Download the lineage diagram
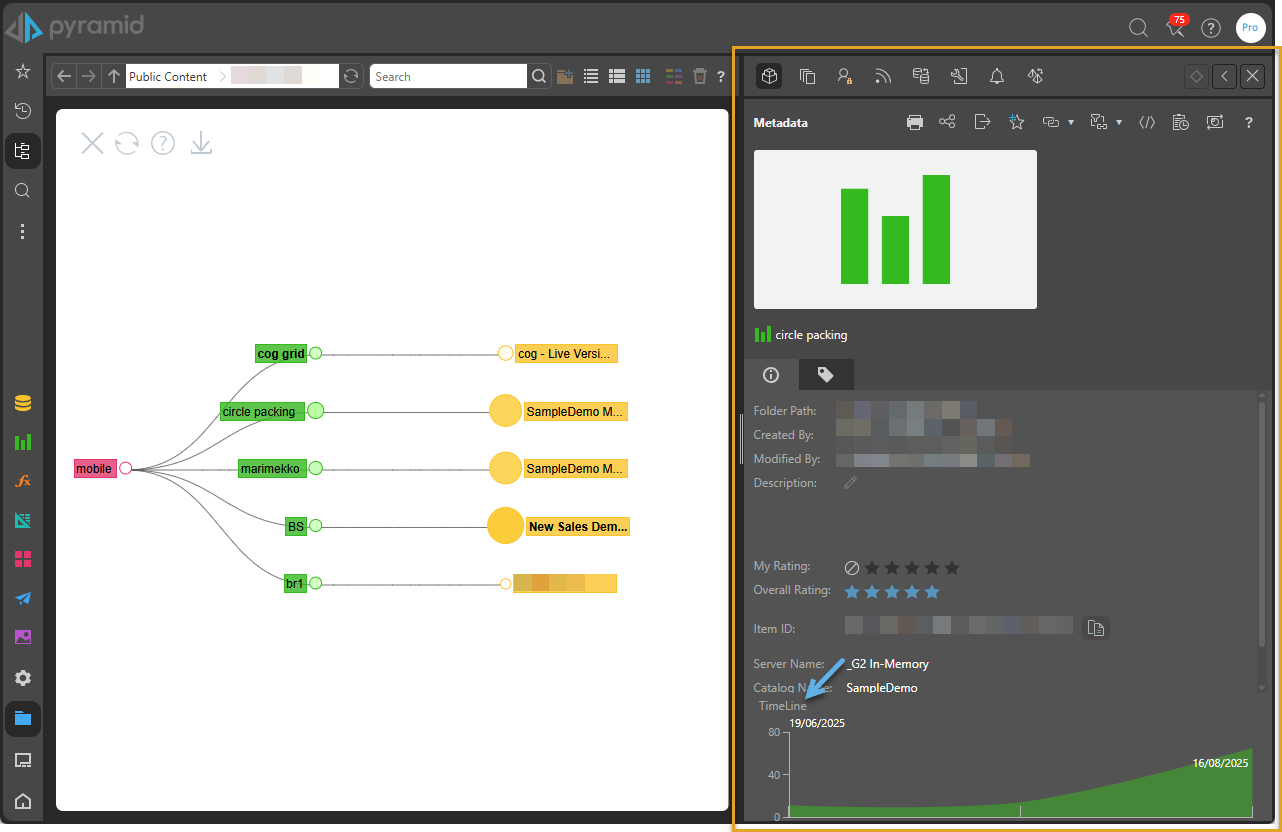Viewport: 1282px width, 832px height. pyautogui.click(x=201, y=144)
